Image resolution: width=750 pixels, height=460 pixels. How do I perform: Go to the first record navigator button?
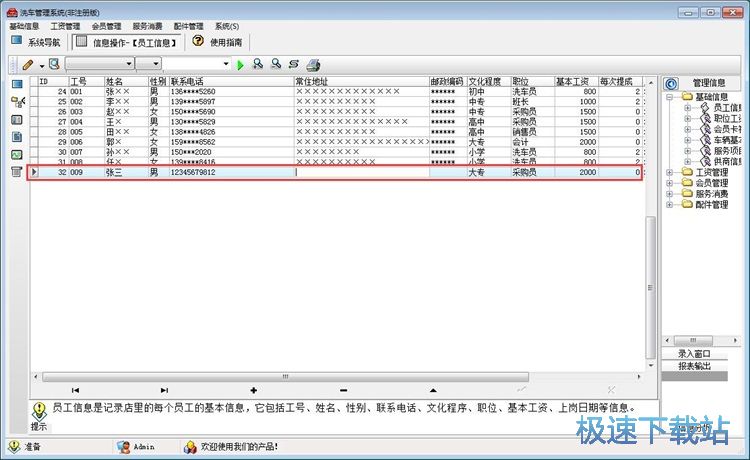point(75,391)
